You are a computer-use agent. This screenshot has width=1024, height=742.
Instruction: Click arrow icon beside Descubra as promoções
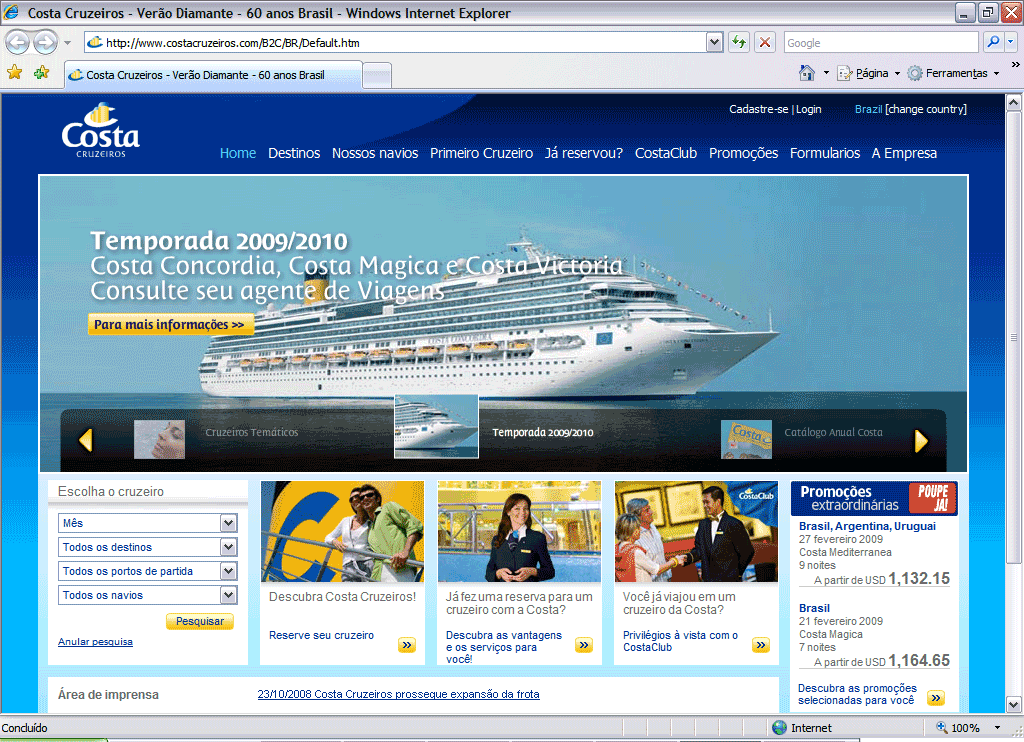[936, 698]
